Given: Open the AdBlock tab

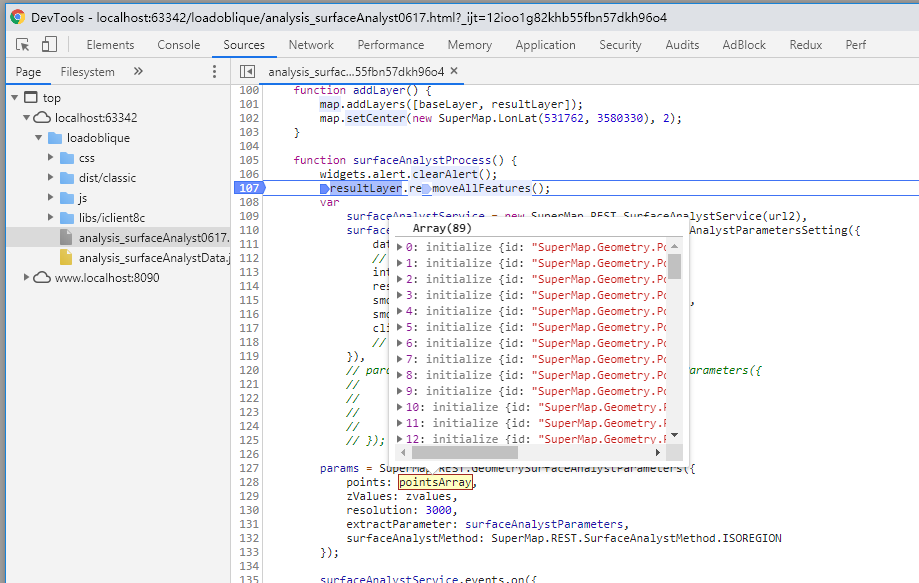Looking at the screenshot, I should click(744, 45).
